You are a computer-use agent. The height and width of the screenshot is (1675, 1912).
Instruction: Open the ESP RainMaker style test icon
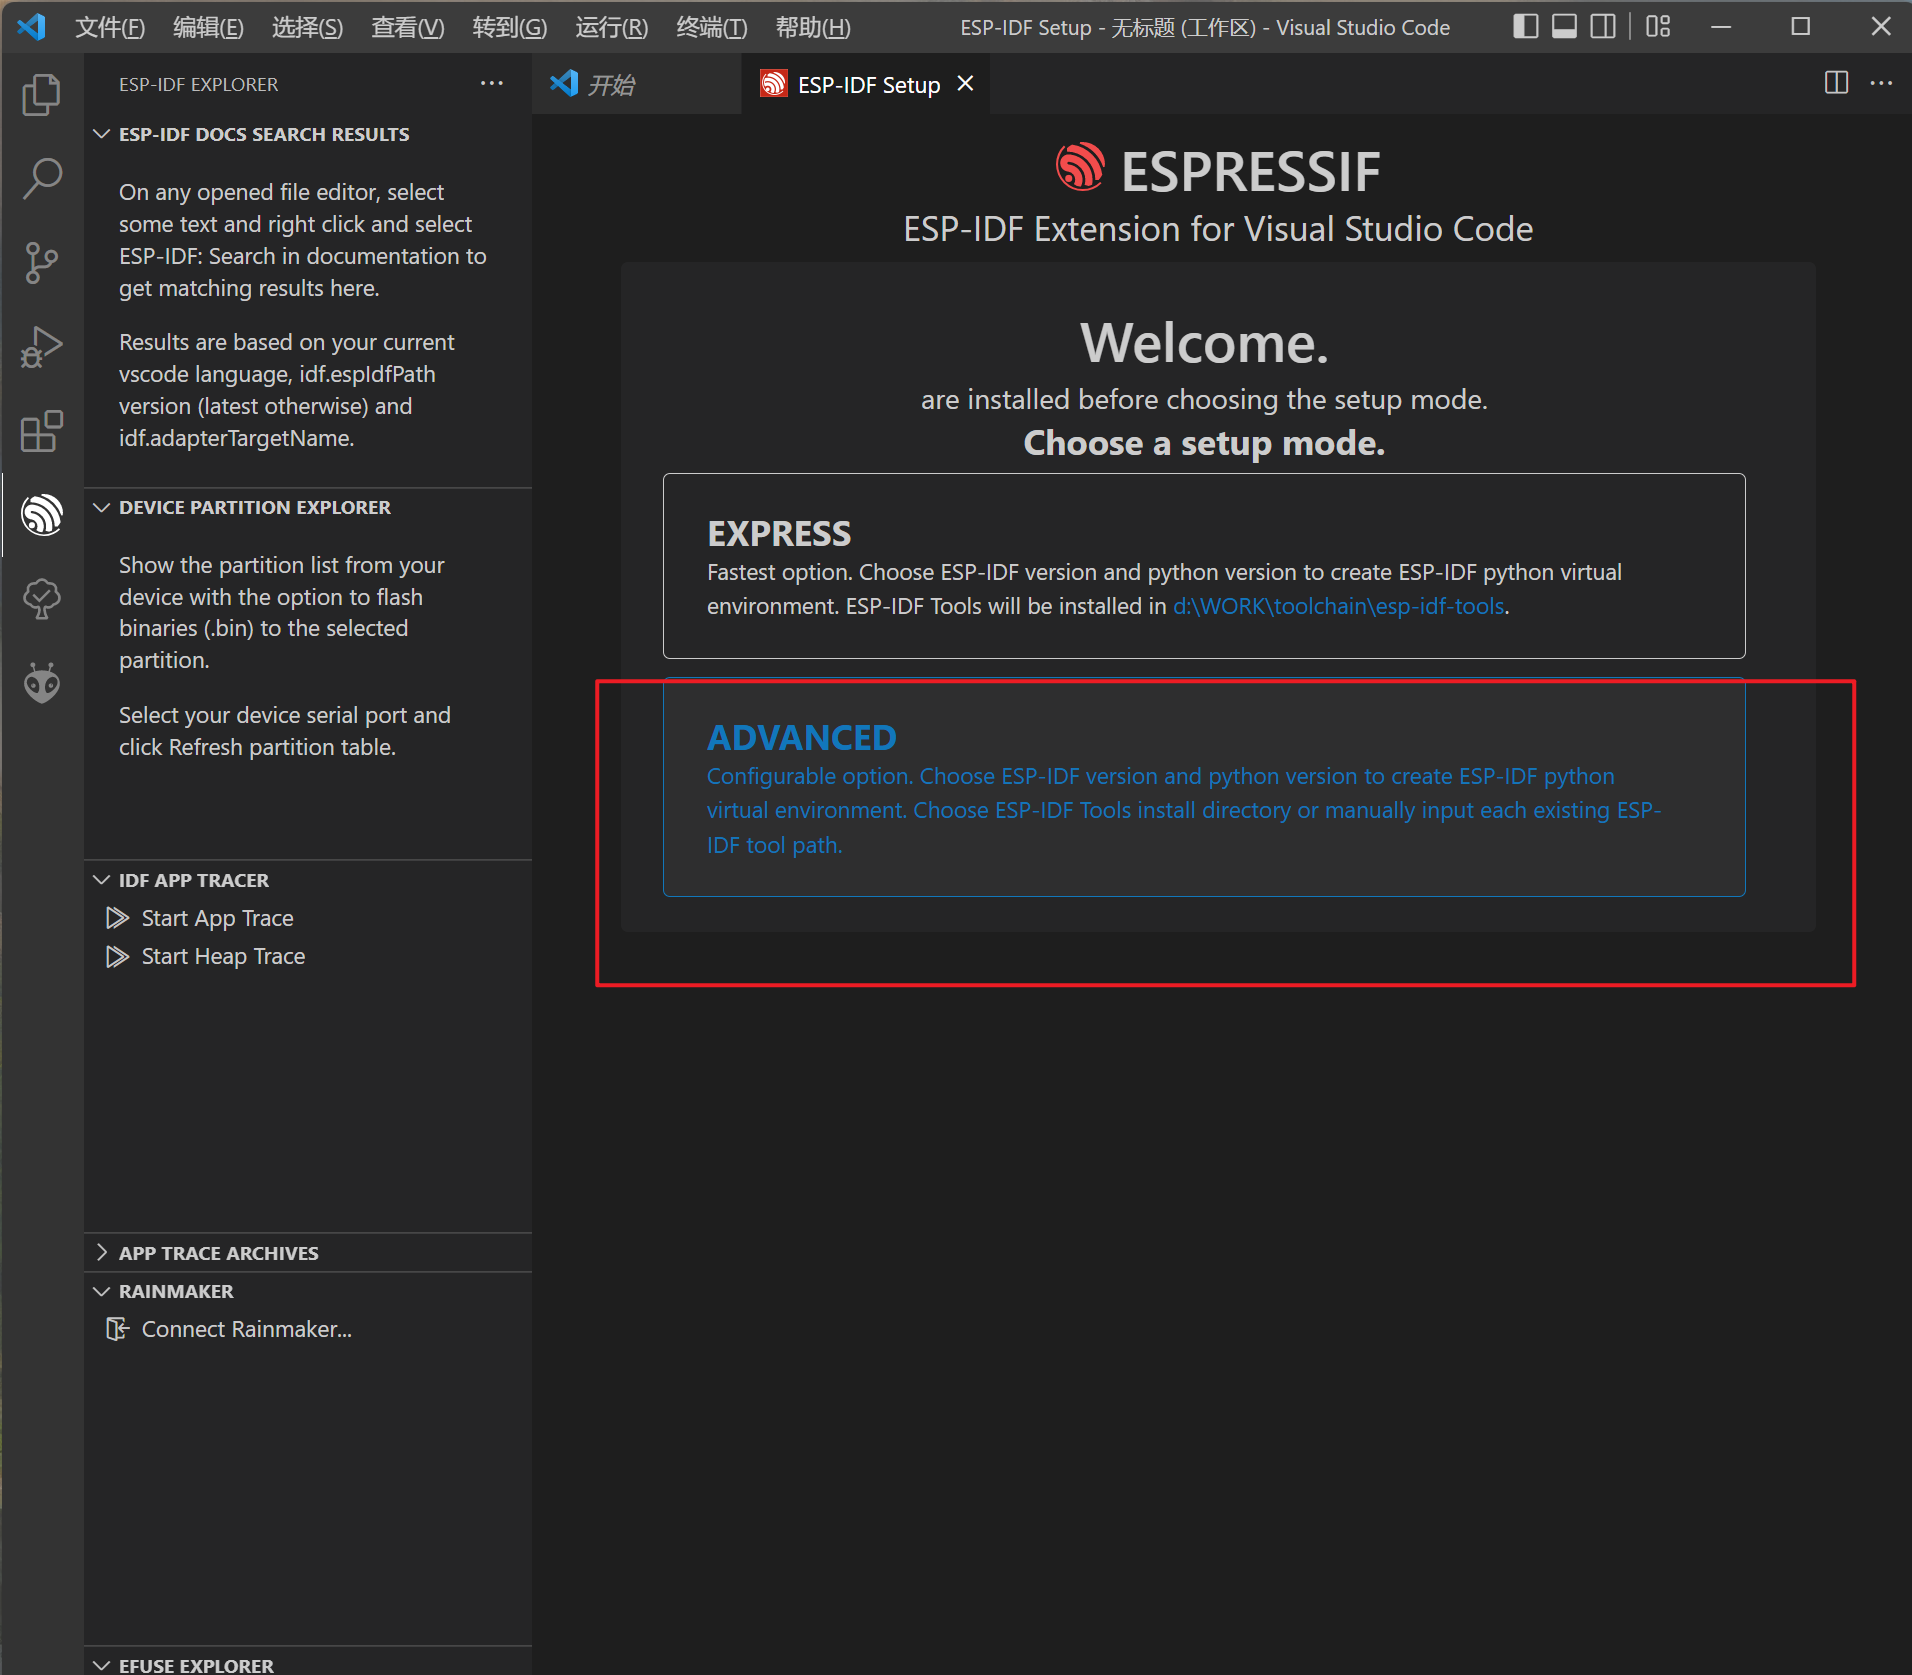coord(41,599)
